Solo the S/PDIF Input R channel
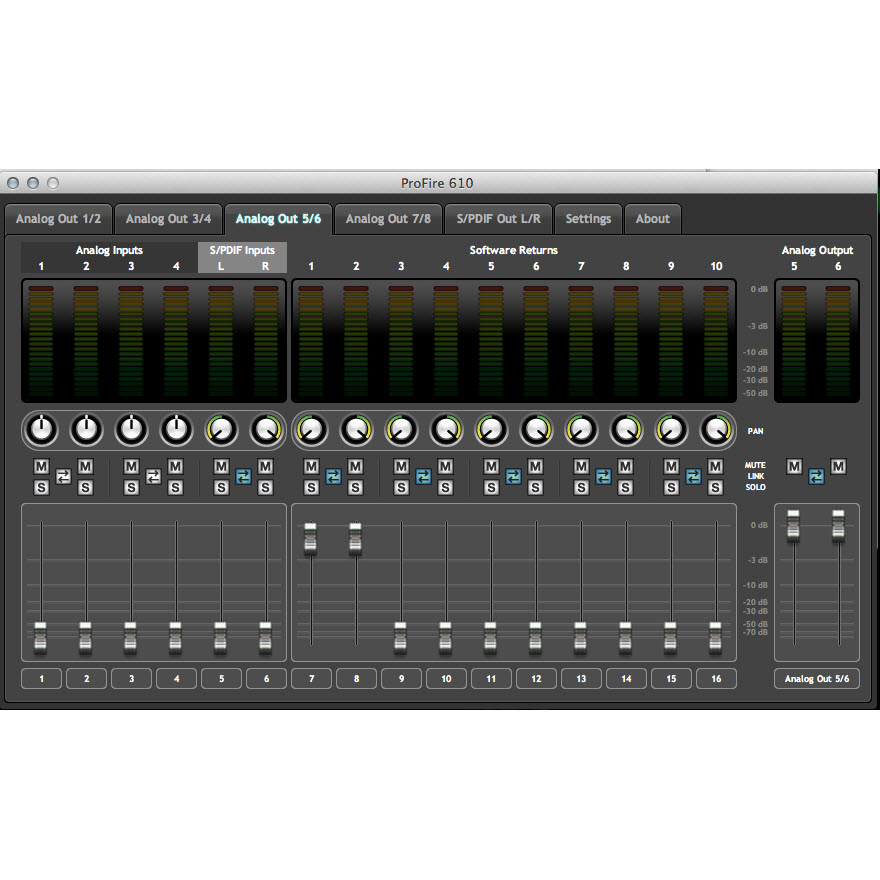 tap(265, 488)
